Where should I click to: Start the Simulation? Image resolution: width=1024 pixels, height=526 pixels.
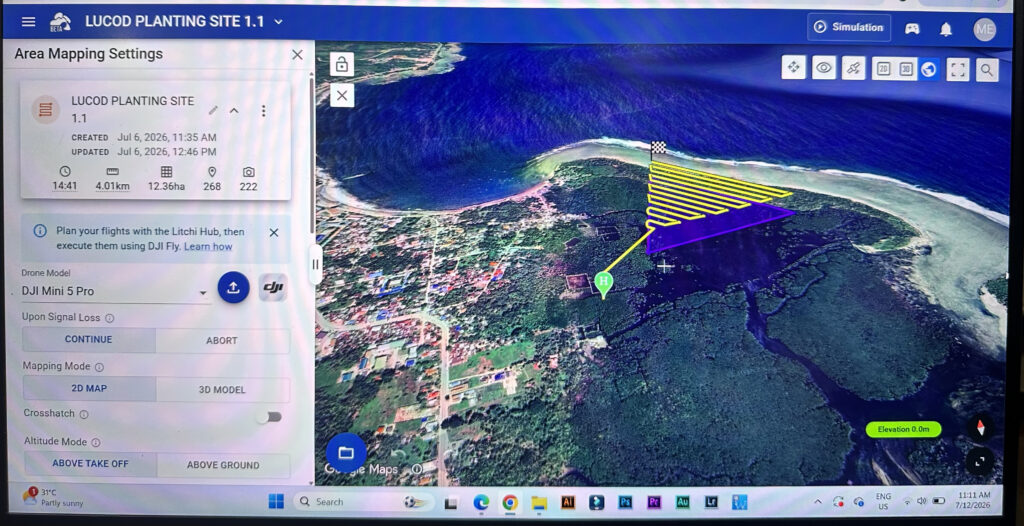click(849, 27)
